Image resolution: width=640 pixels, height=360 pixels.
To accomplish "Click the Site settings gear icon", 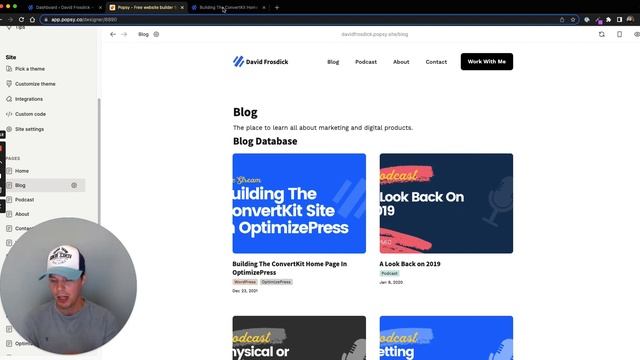I will 9,129.
